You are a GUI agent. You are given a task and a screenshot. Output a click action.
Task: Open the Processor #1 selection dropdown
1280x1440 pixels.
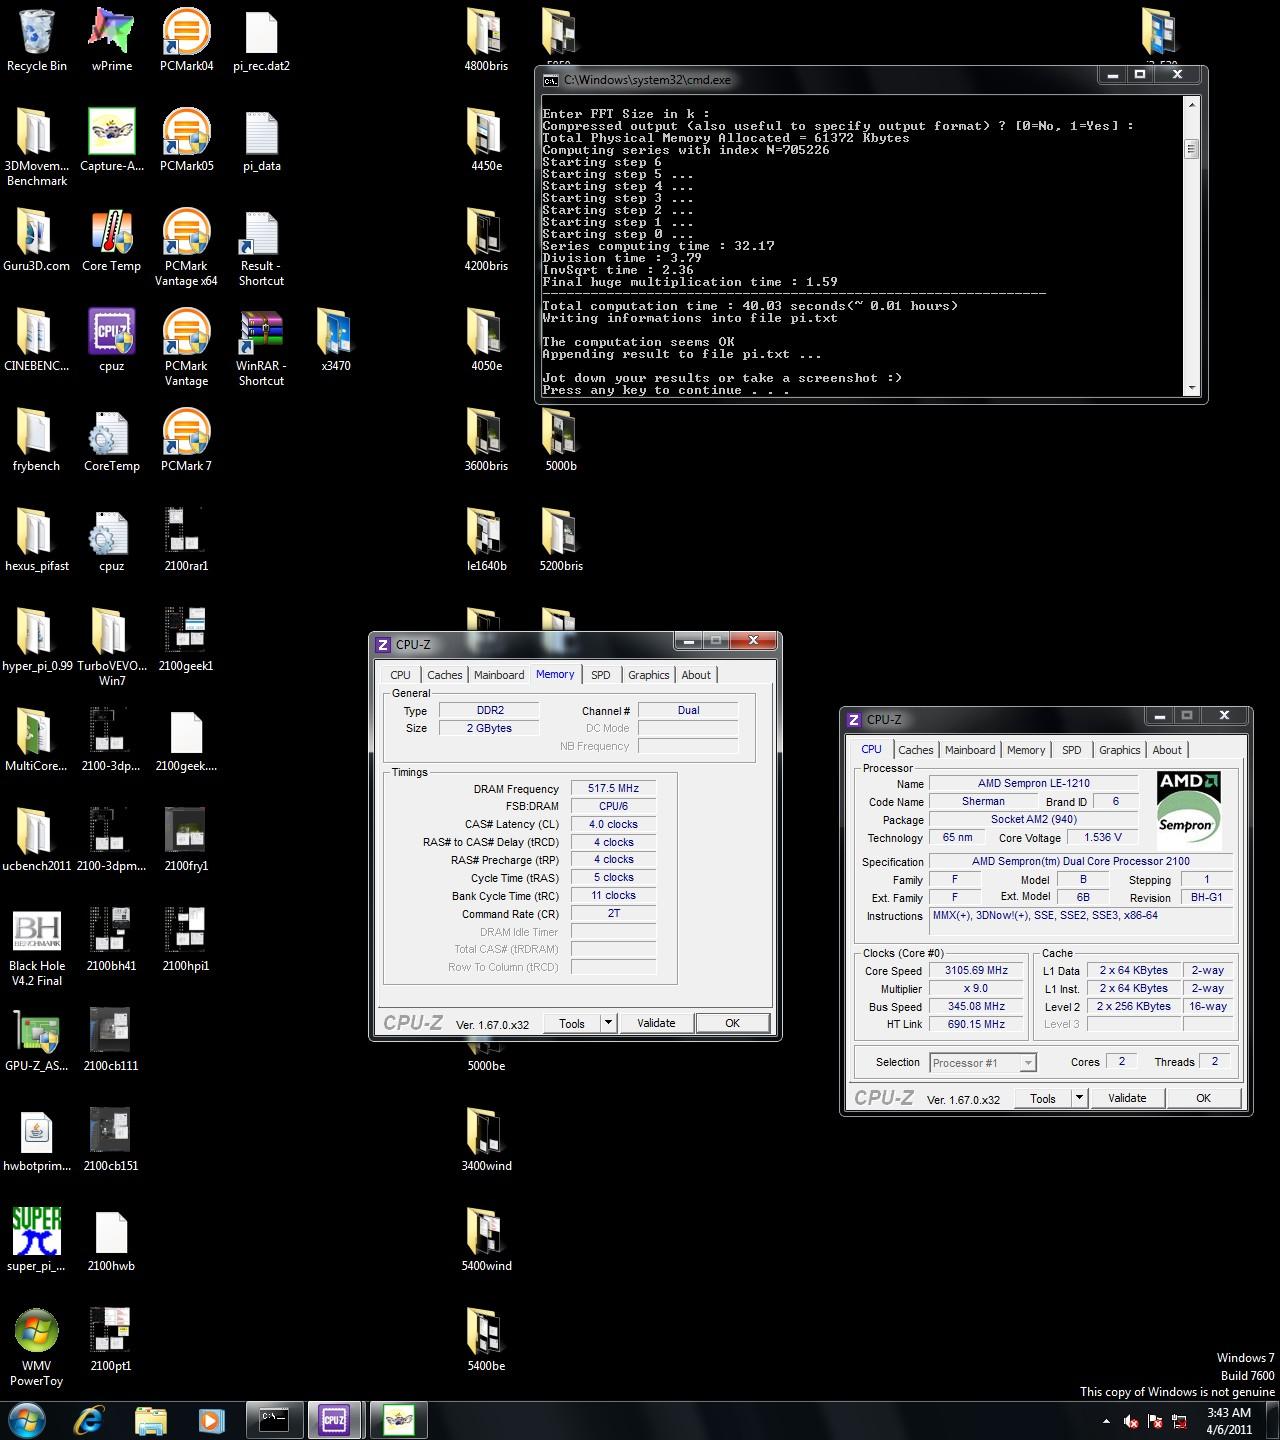983,1063
